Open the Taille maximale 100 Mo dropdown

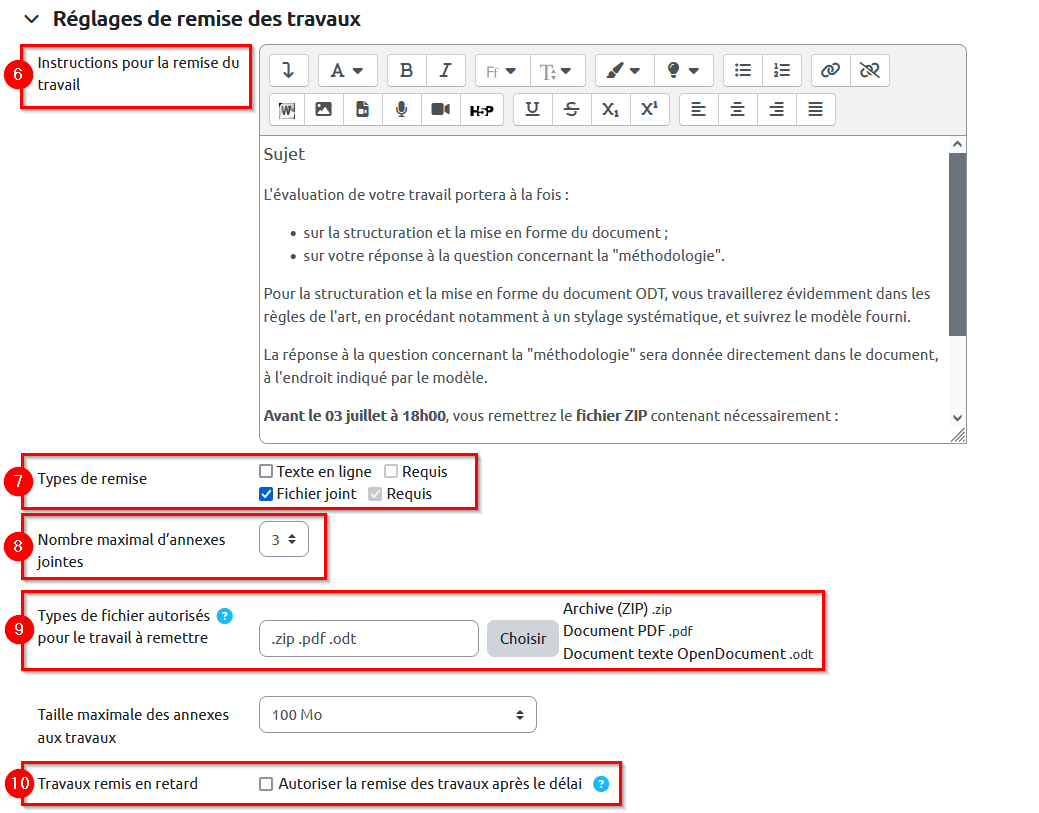click(397, 715)
